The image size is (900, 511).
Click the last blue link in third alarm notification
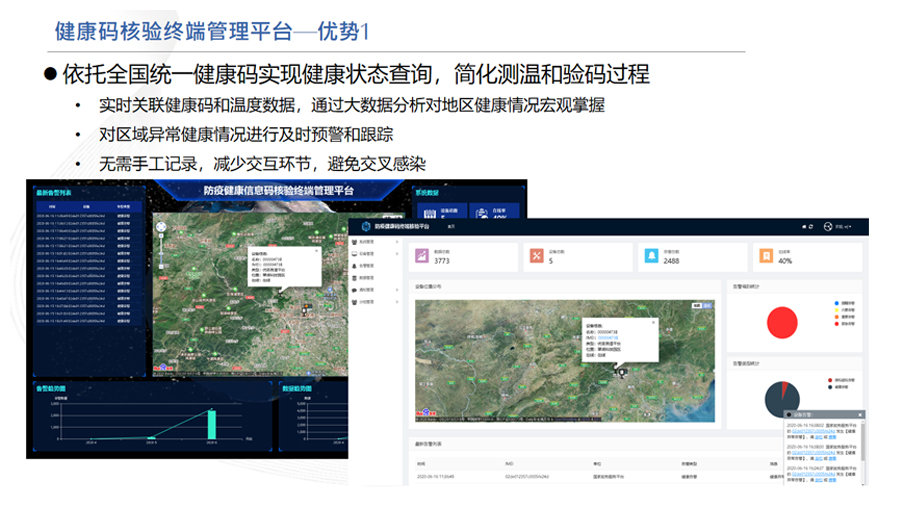coord(832,480)
